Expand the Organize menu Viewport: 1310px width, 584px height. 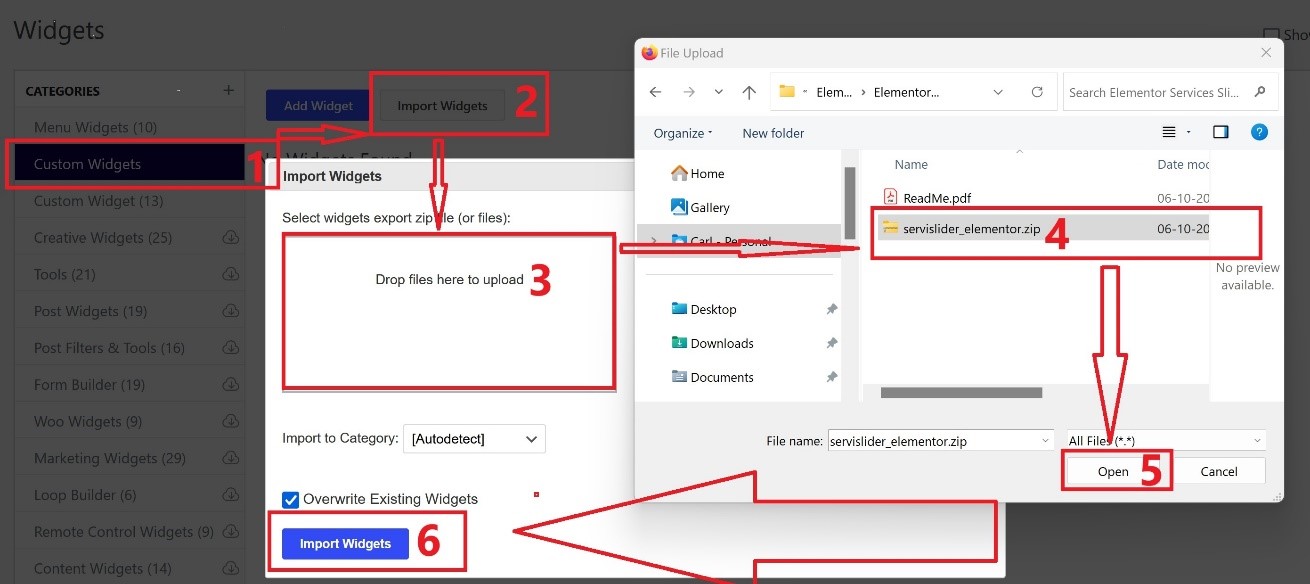pyautogui.click(x=682, y=132)
